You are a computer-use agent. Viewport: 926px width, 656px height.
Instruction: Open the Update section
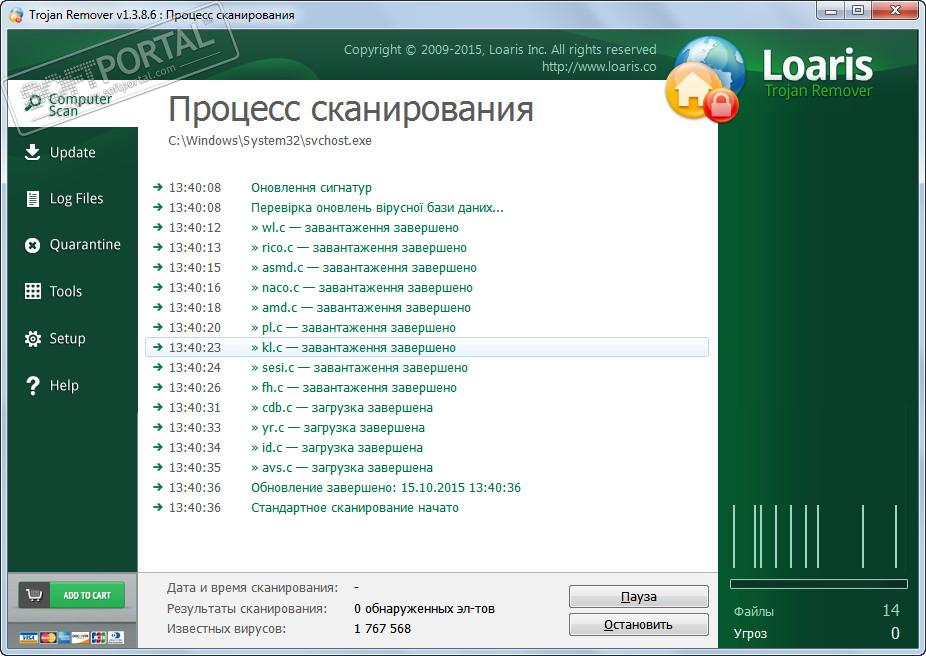click(x=73, y=152)
